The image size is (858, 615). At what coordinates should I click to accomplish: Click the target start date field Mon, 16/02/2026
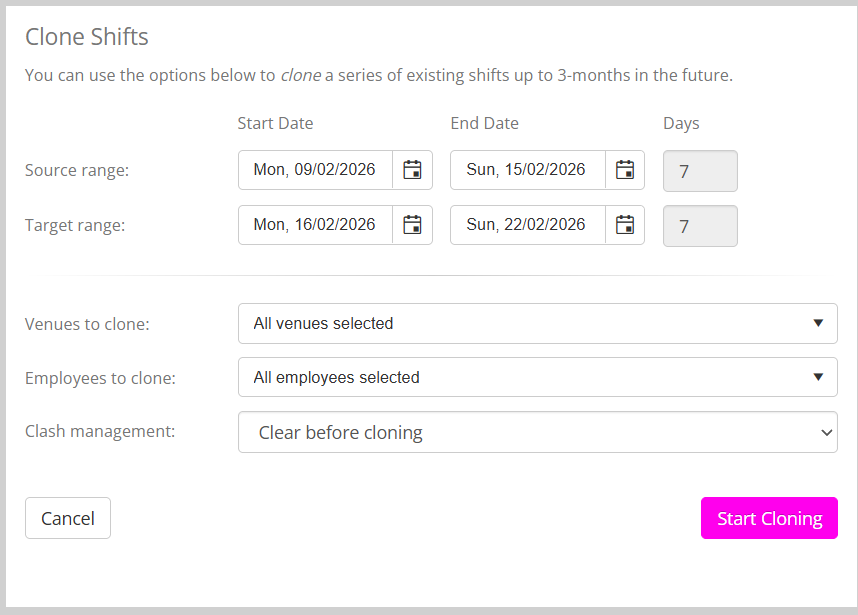click(315, 225)
